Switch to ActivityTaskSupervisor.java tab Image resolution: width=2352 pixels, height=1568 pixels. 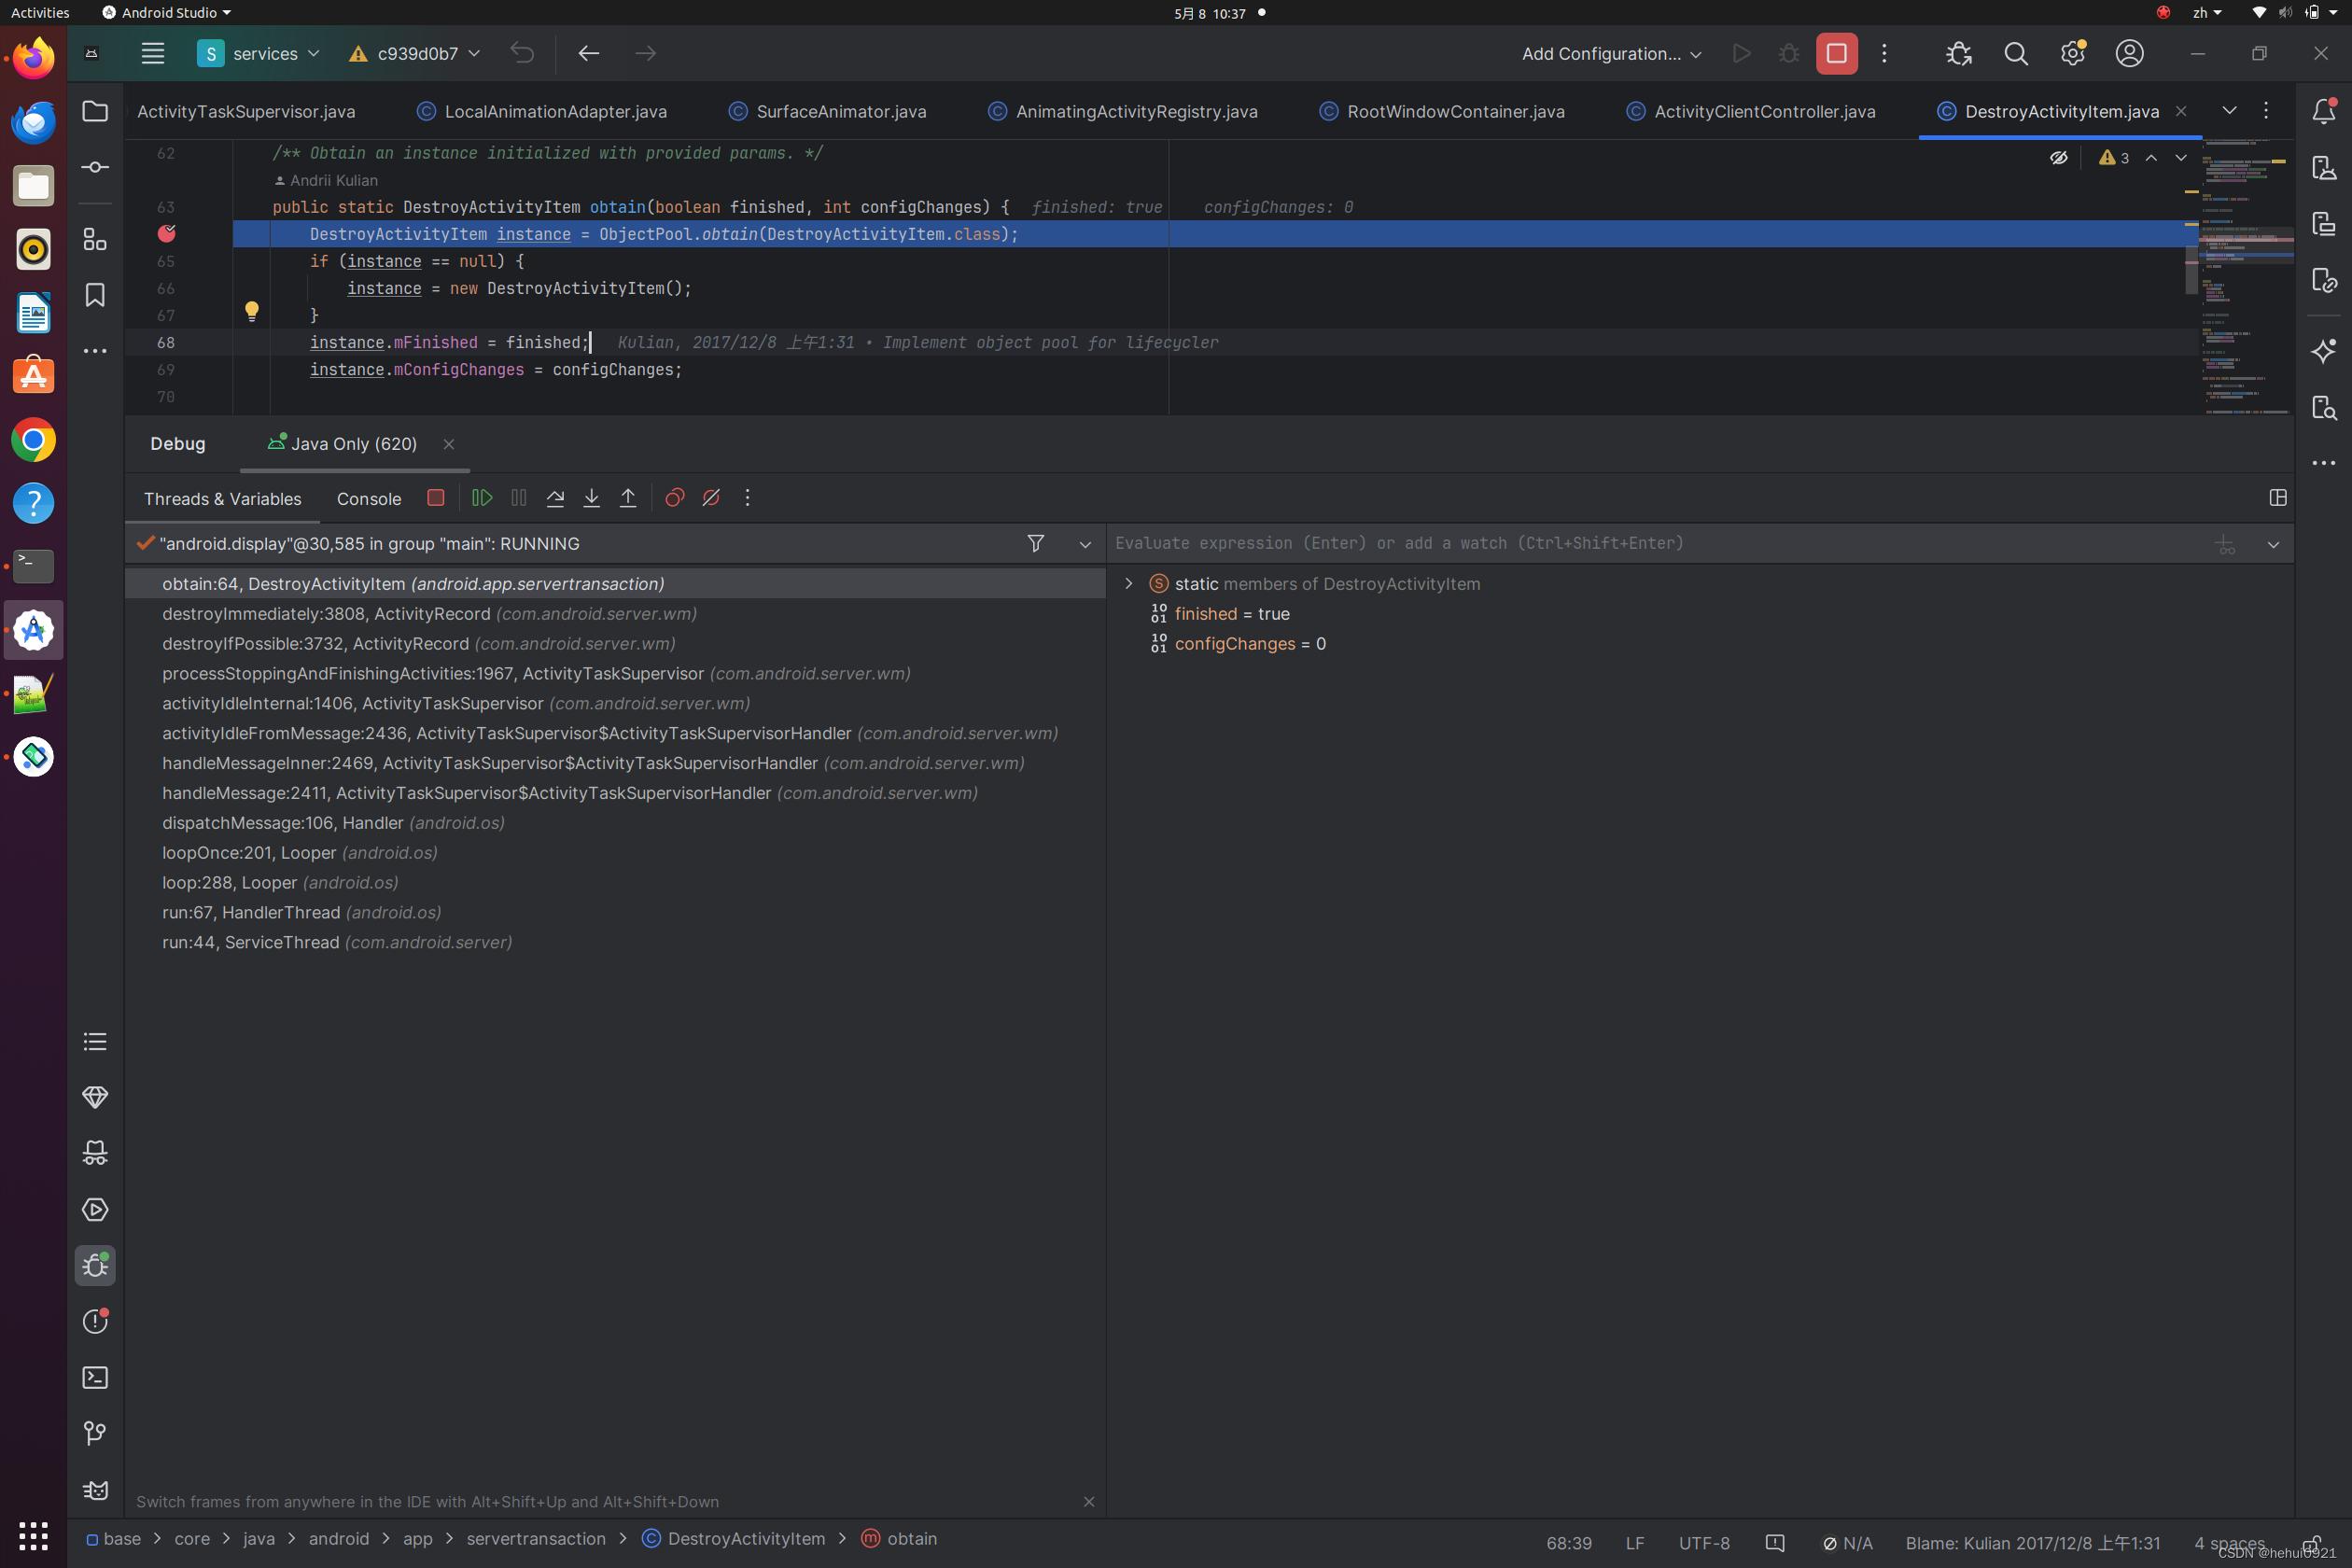246,111
